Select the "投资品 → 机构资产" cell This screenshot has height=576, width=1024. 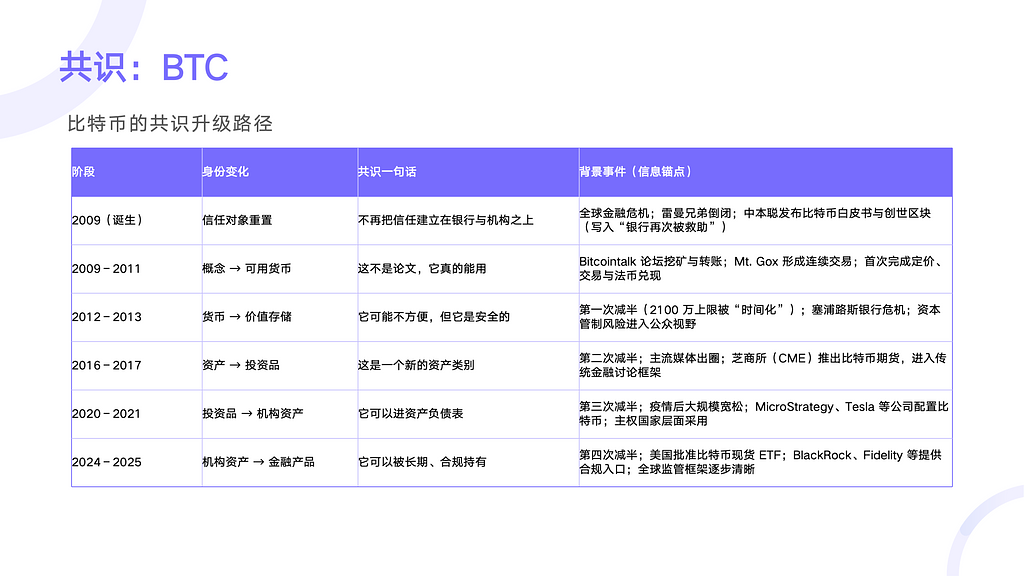(253, 413)
